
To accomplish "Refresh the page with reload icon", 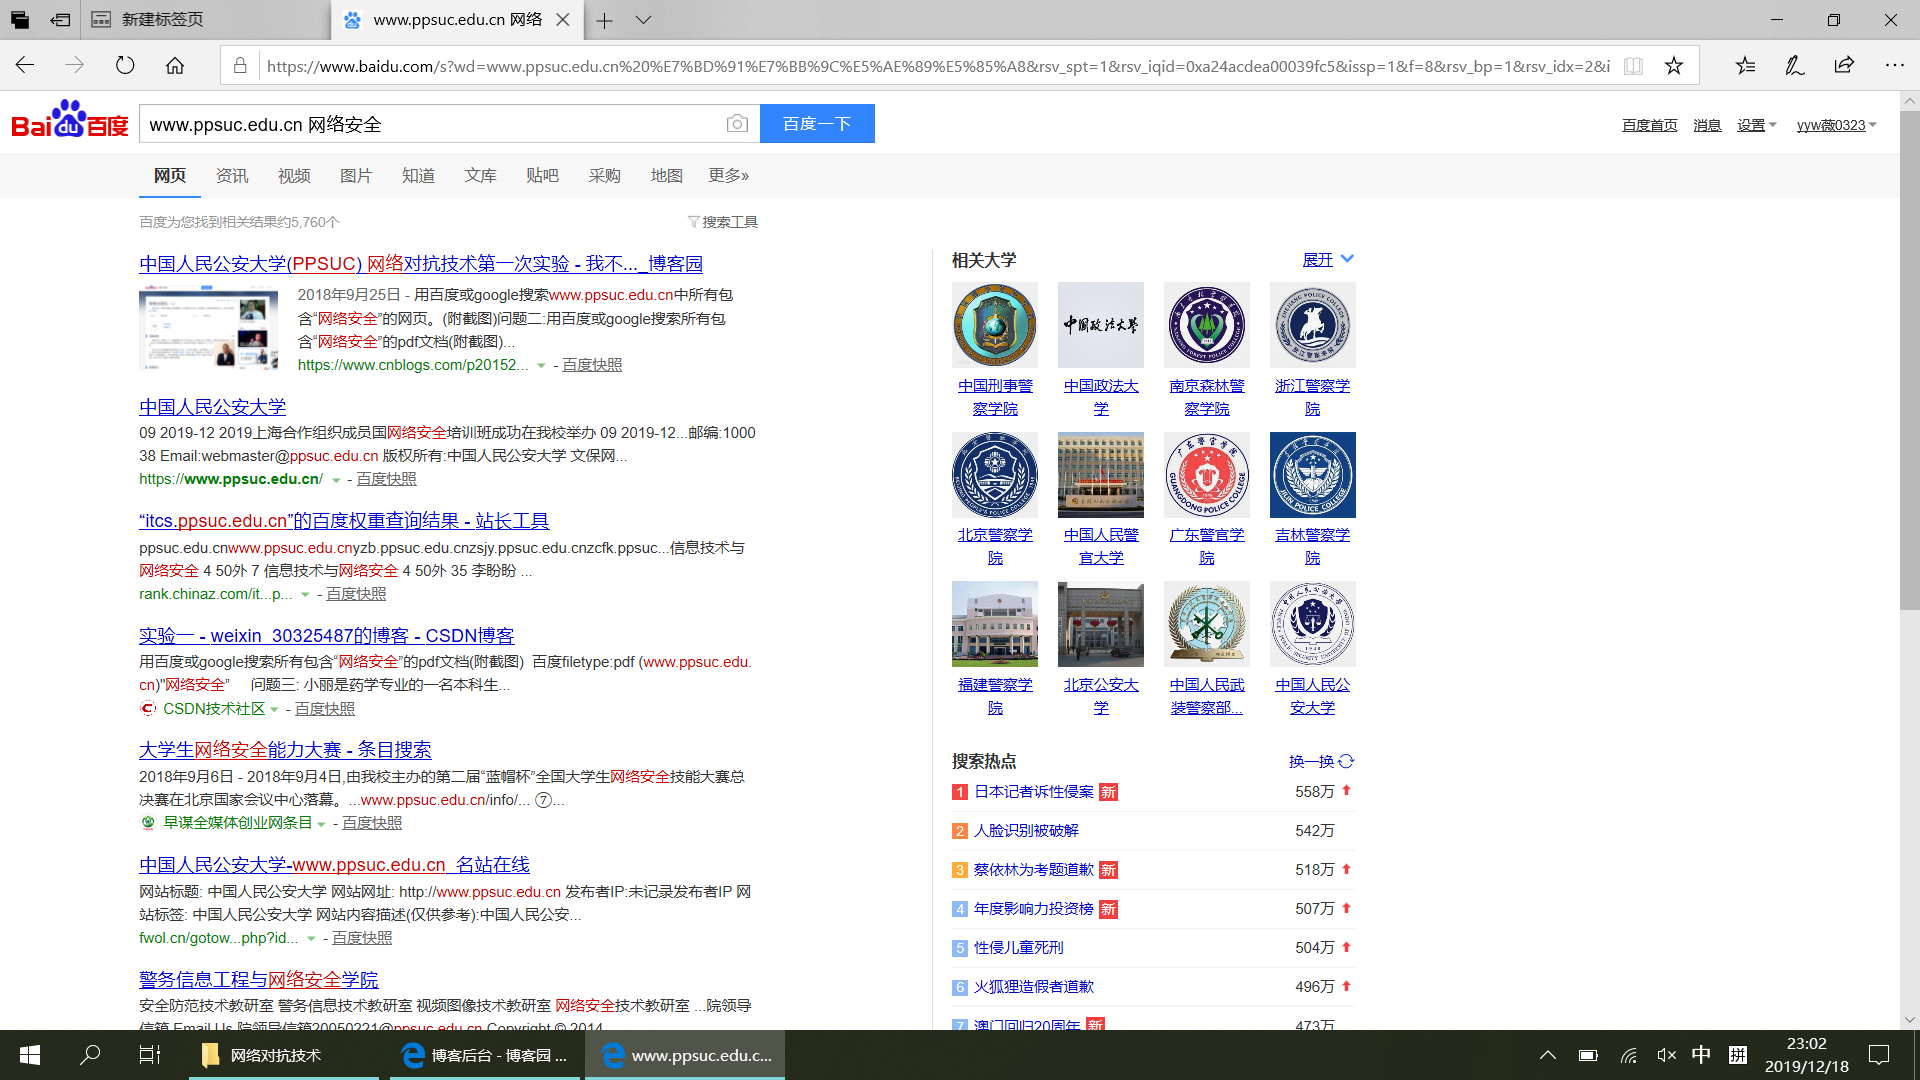I will 125,66.
